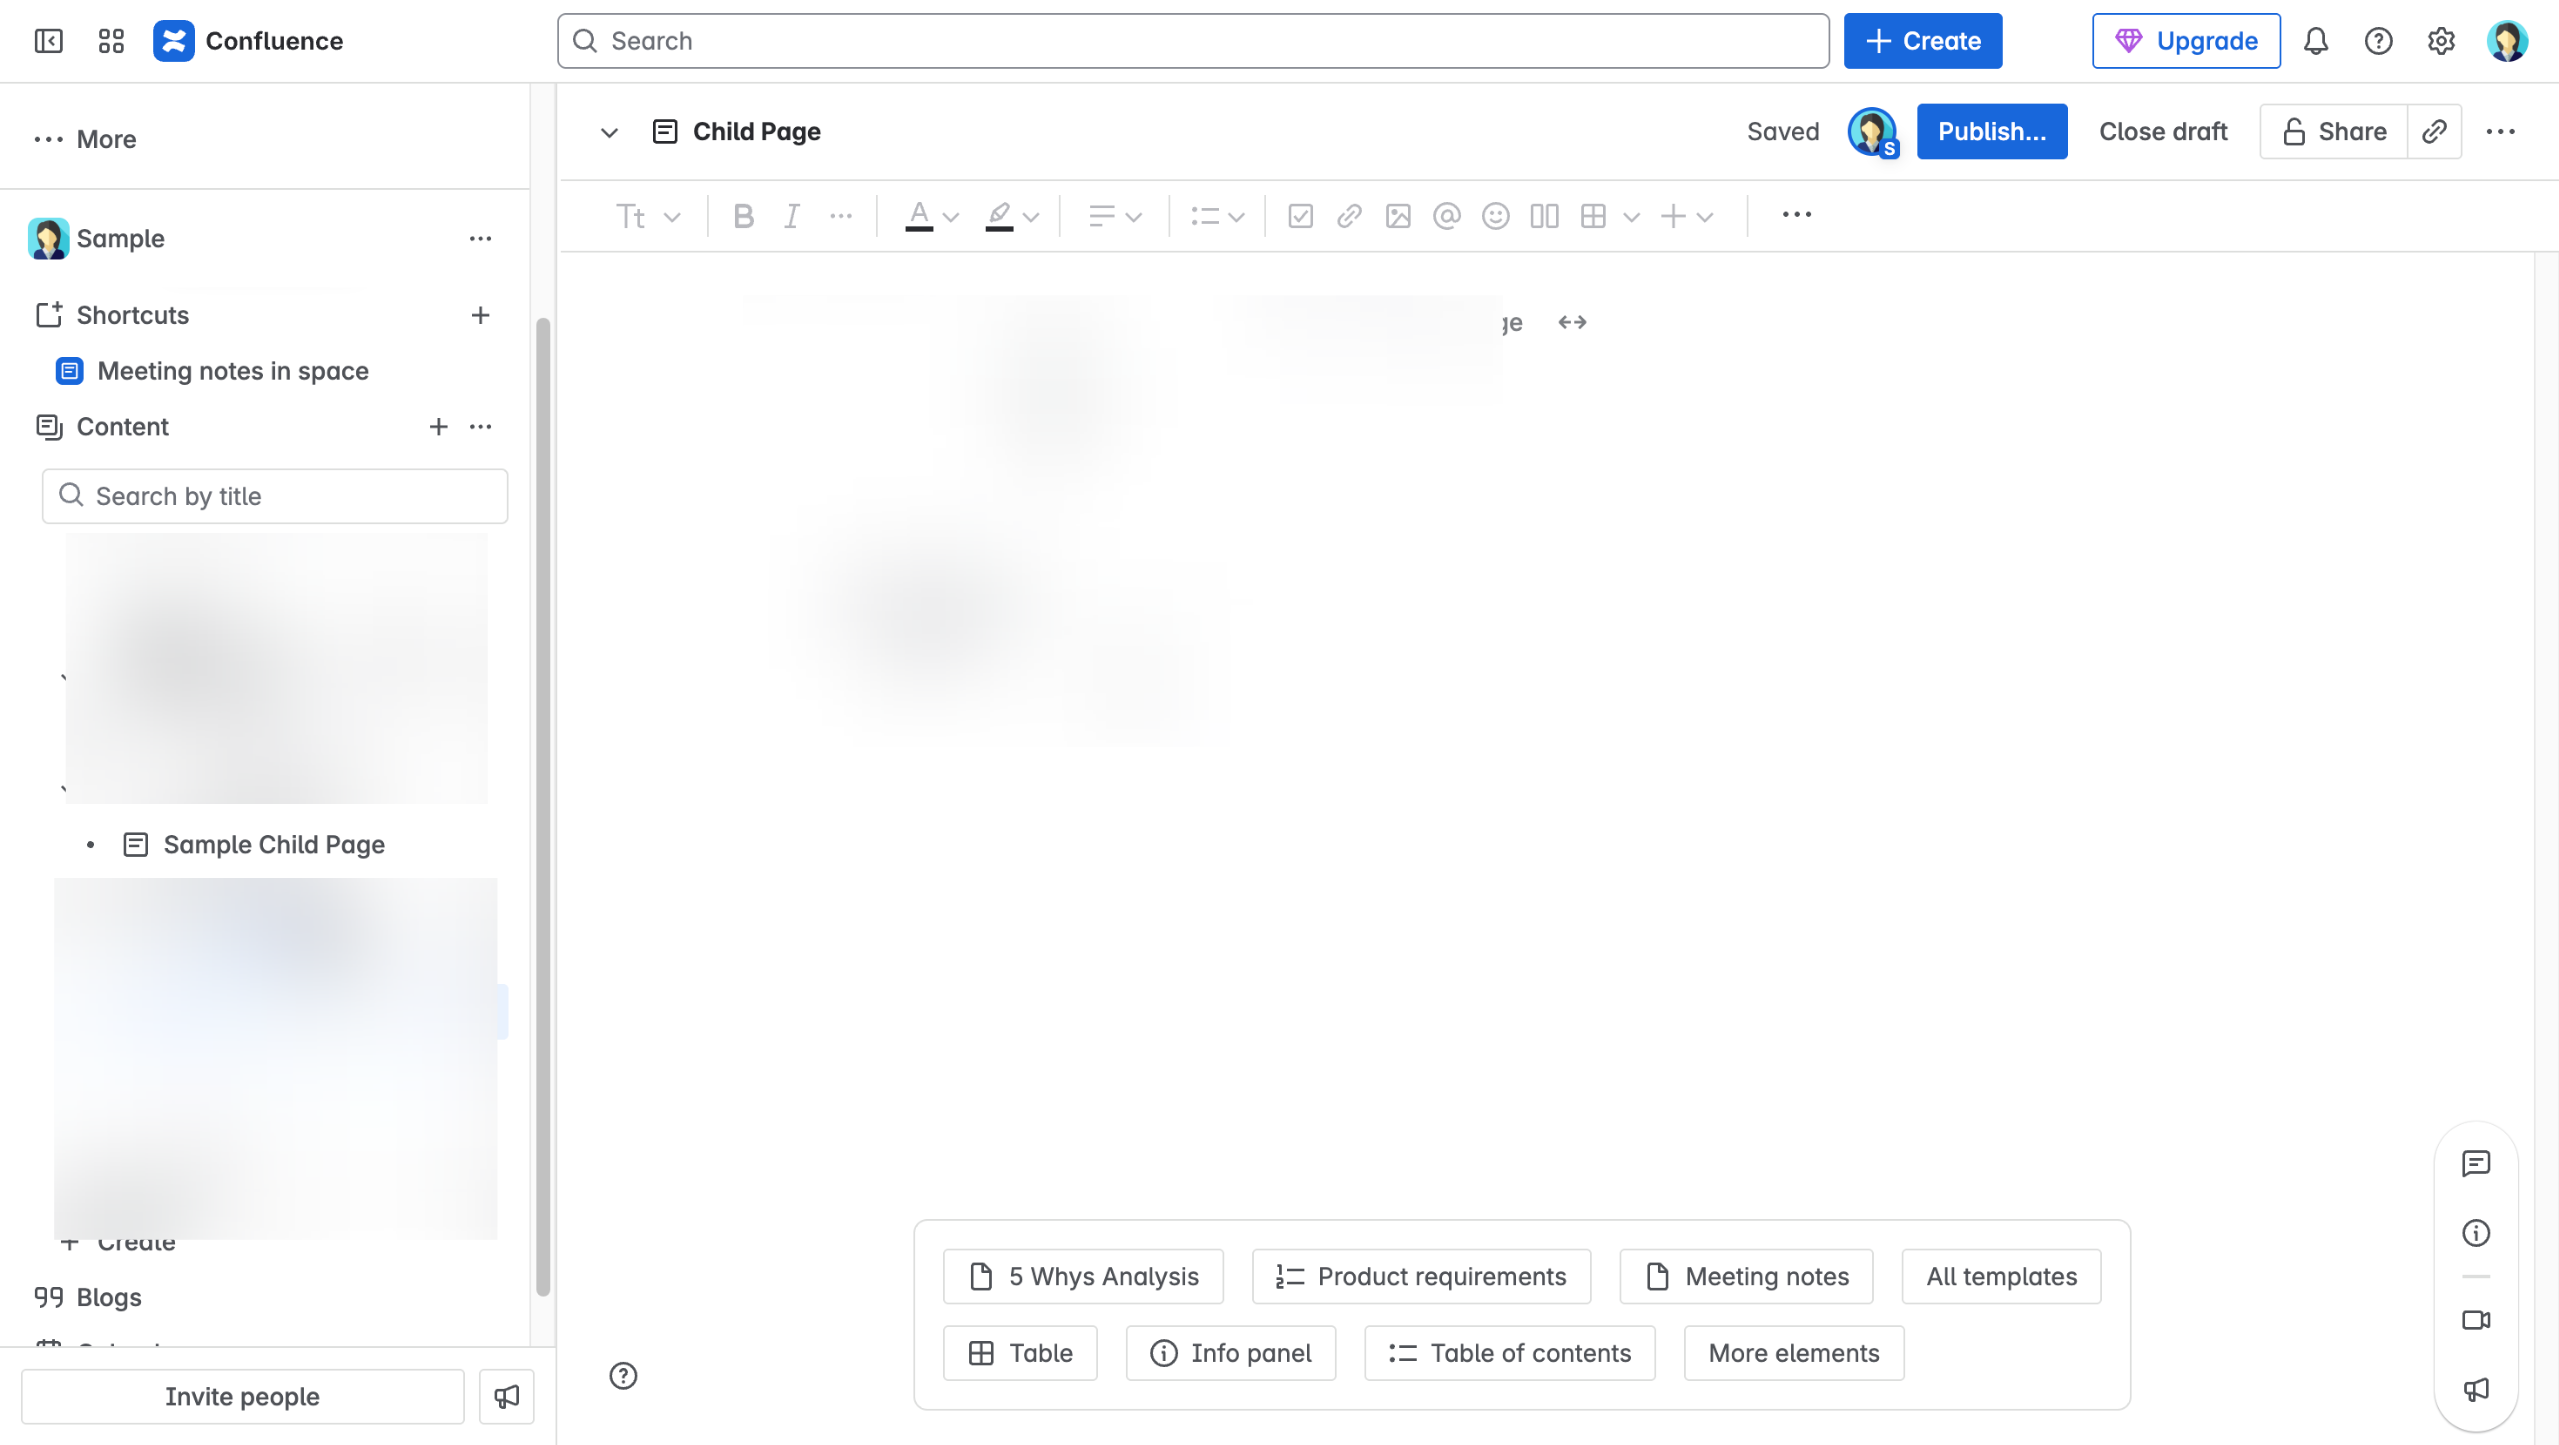Expand the bullet list options dropdown
Screen dimensions: 2559x1445
[1236, 216]
